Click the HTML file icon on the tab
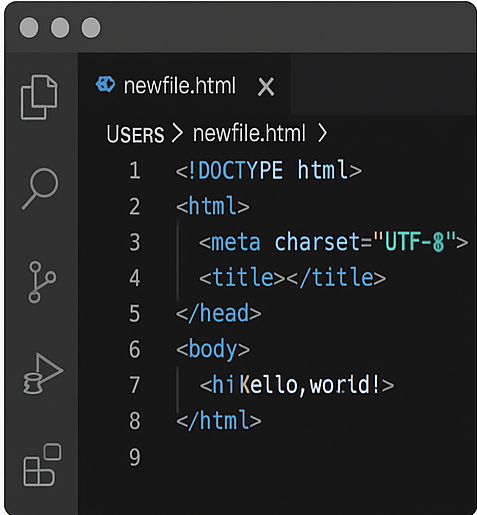Screen dimensions: 477x515 [105, 84]
